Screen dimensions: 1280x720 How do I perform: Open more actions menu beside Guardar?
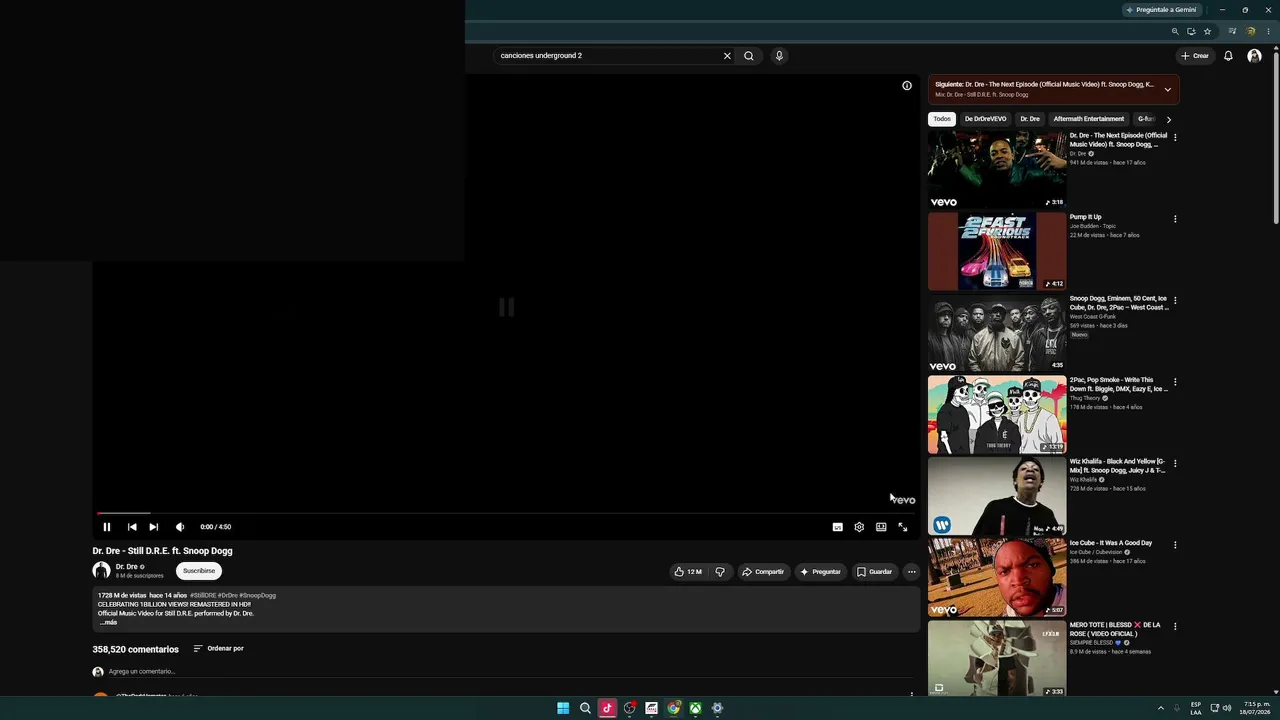911,572
